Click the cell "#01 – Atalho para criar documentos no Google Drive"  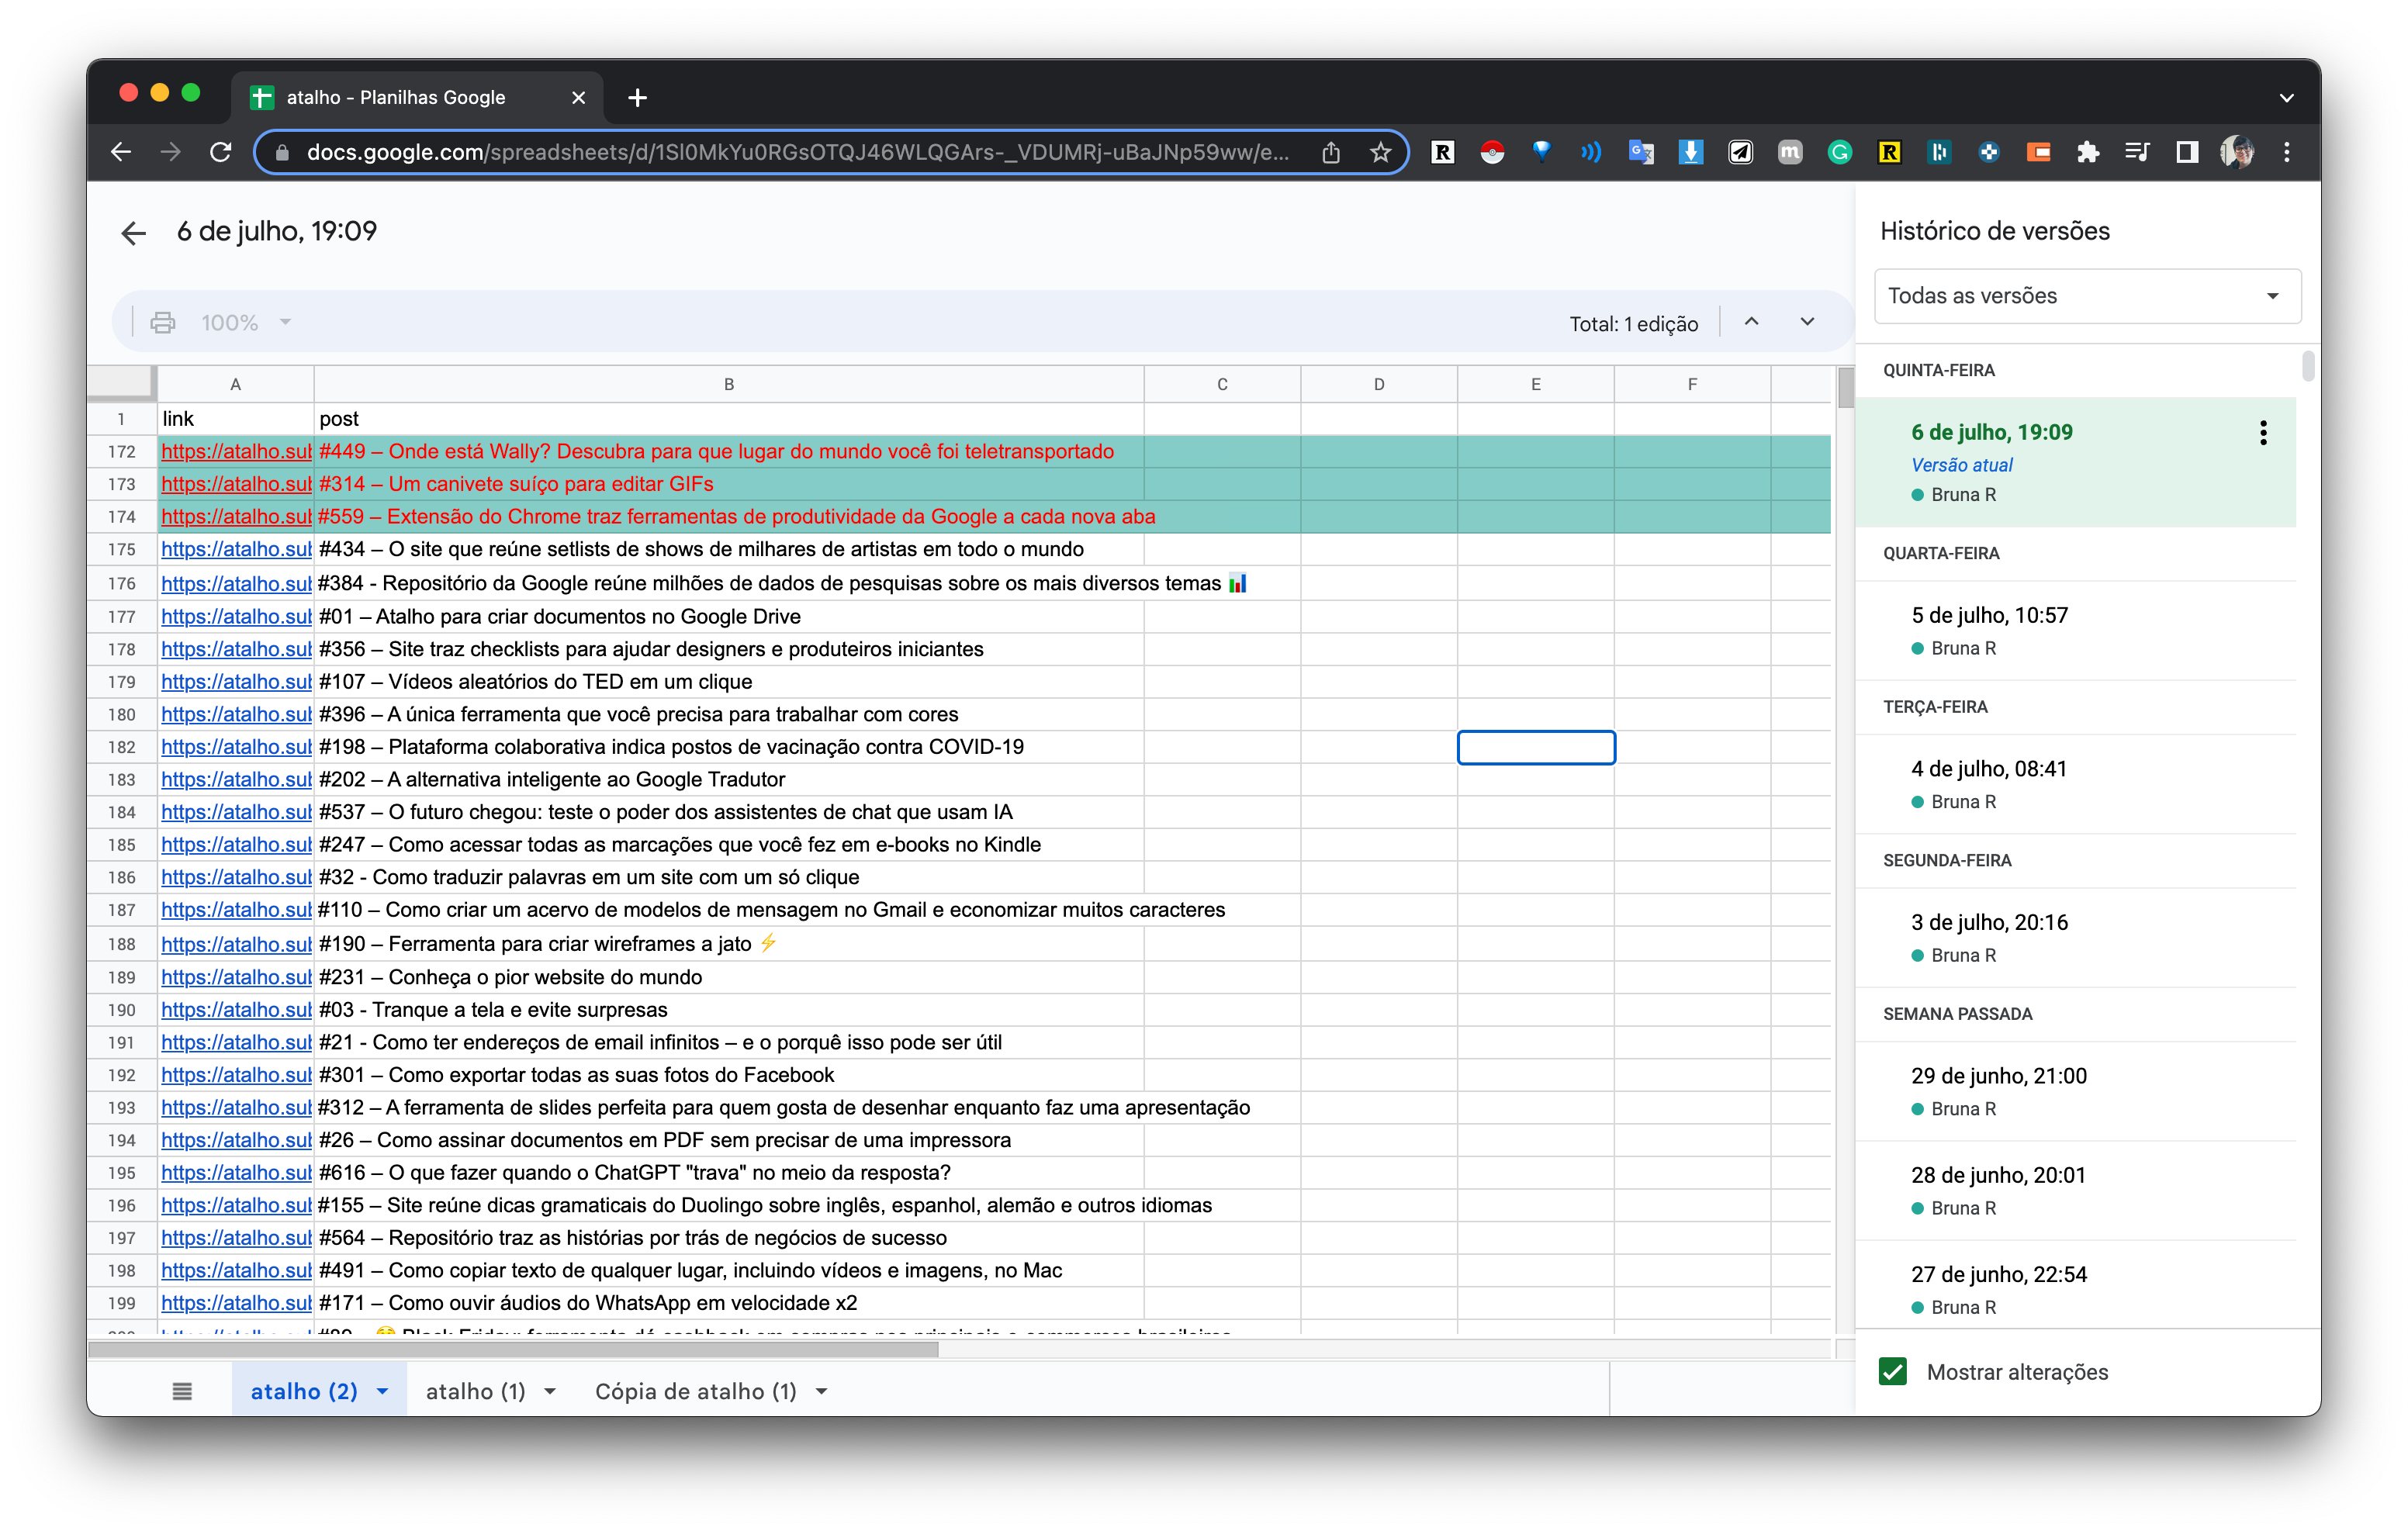[x=729, y=616]
